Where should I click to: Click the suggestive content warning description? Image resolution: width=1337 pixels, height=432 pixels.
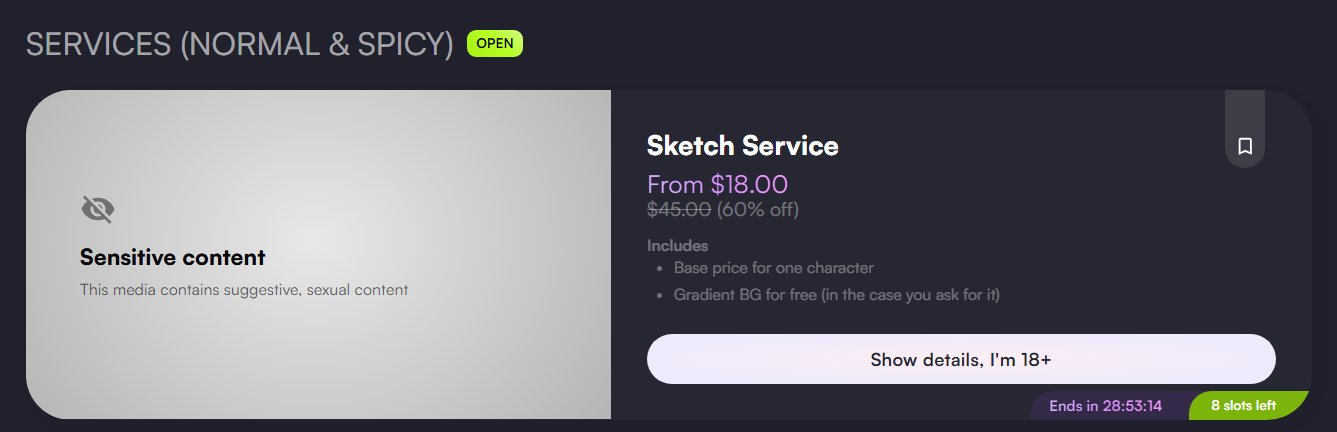244,290
